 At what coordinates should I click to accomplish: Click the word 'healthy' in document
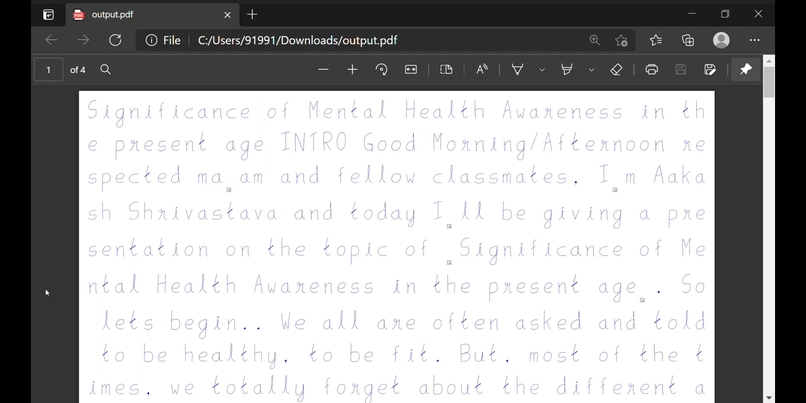[231, 356]
